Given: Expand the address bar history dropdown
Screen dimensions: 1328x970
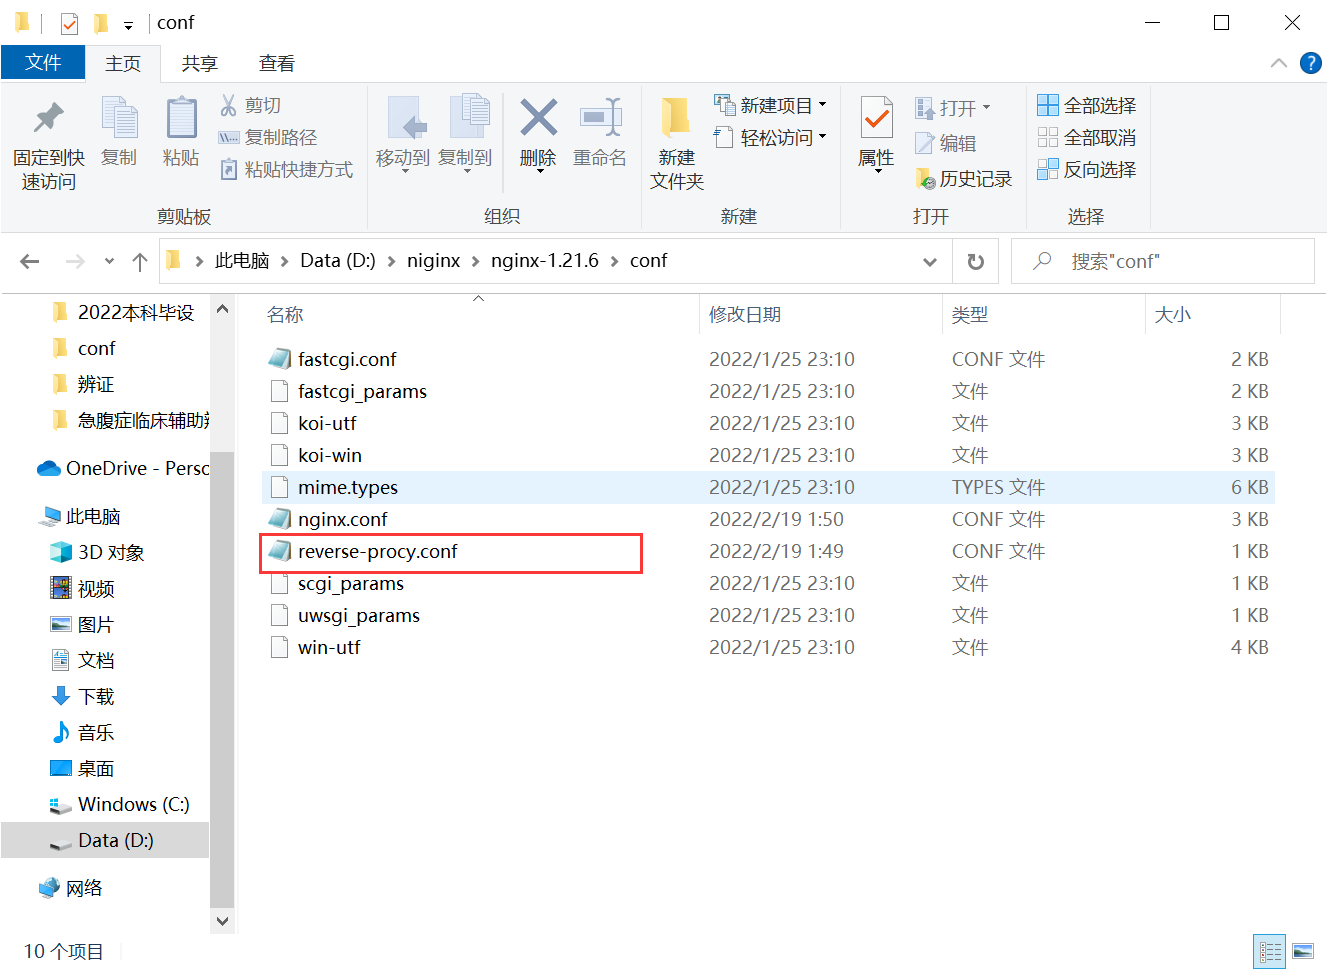Looking at the screenshot, I should tap(930, 261).
